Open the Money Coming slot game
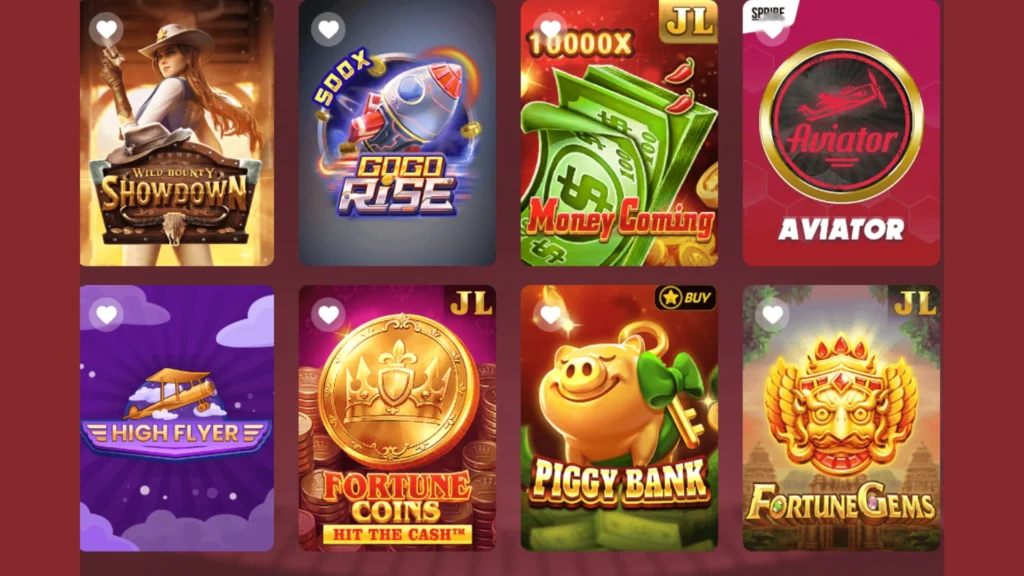This screenshot has width=1024, height=576. (619, 133)
